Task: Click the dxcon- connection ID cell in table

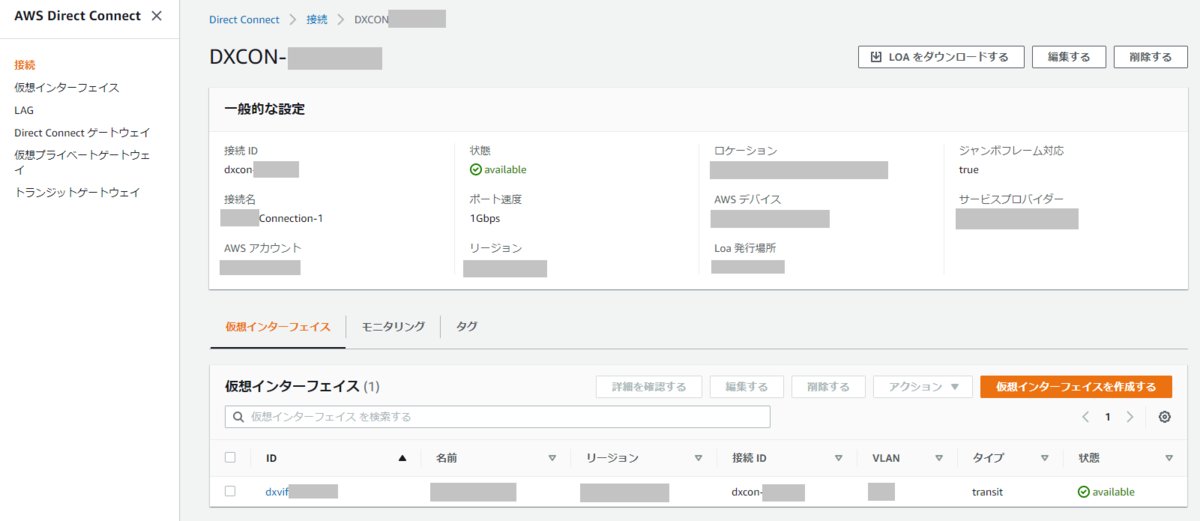Action: coord(768,492)
